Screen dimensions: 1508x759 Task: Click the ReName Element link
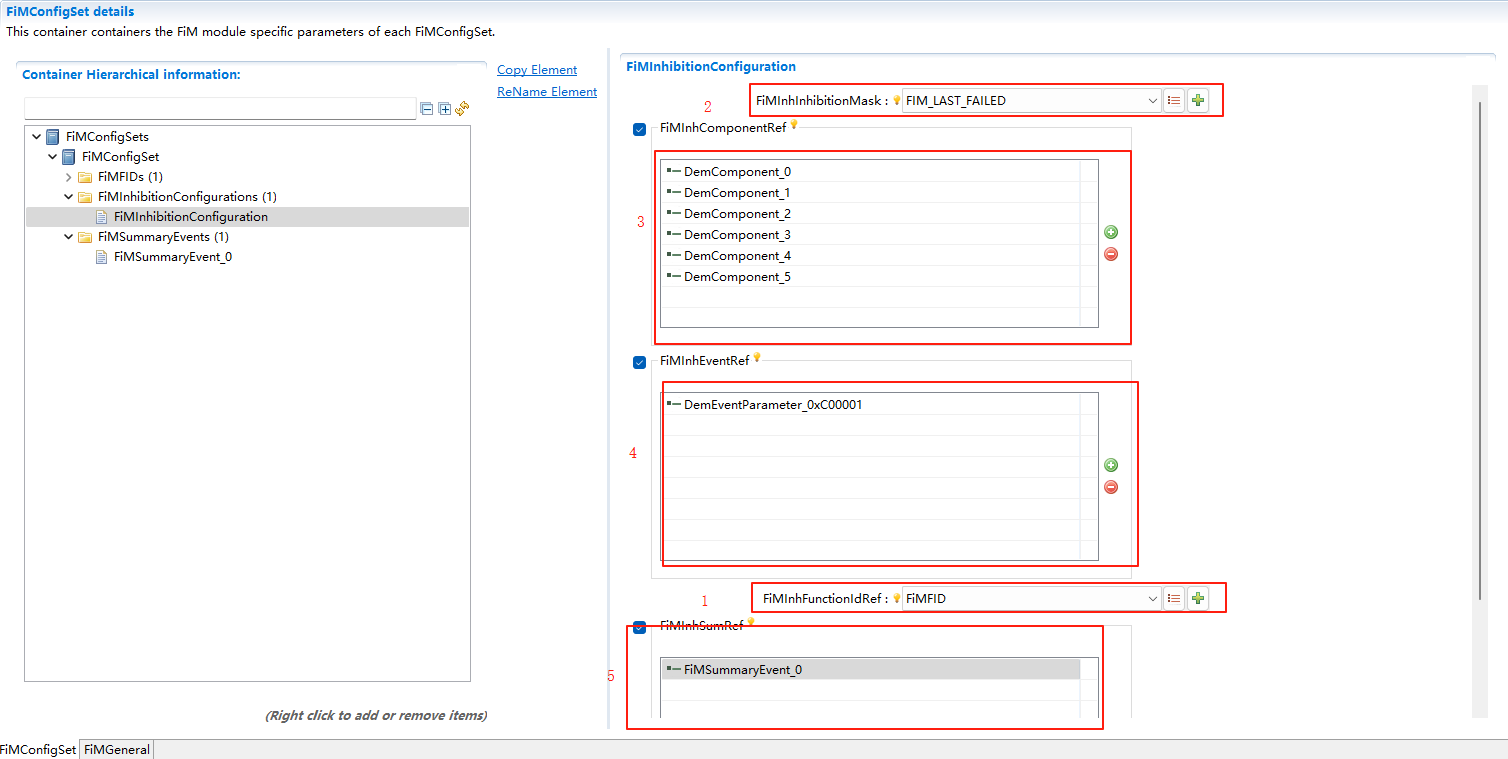click(546, 91)
